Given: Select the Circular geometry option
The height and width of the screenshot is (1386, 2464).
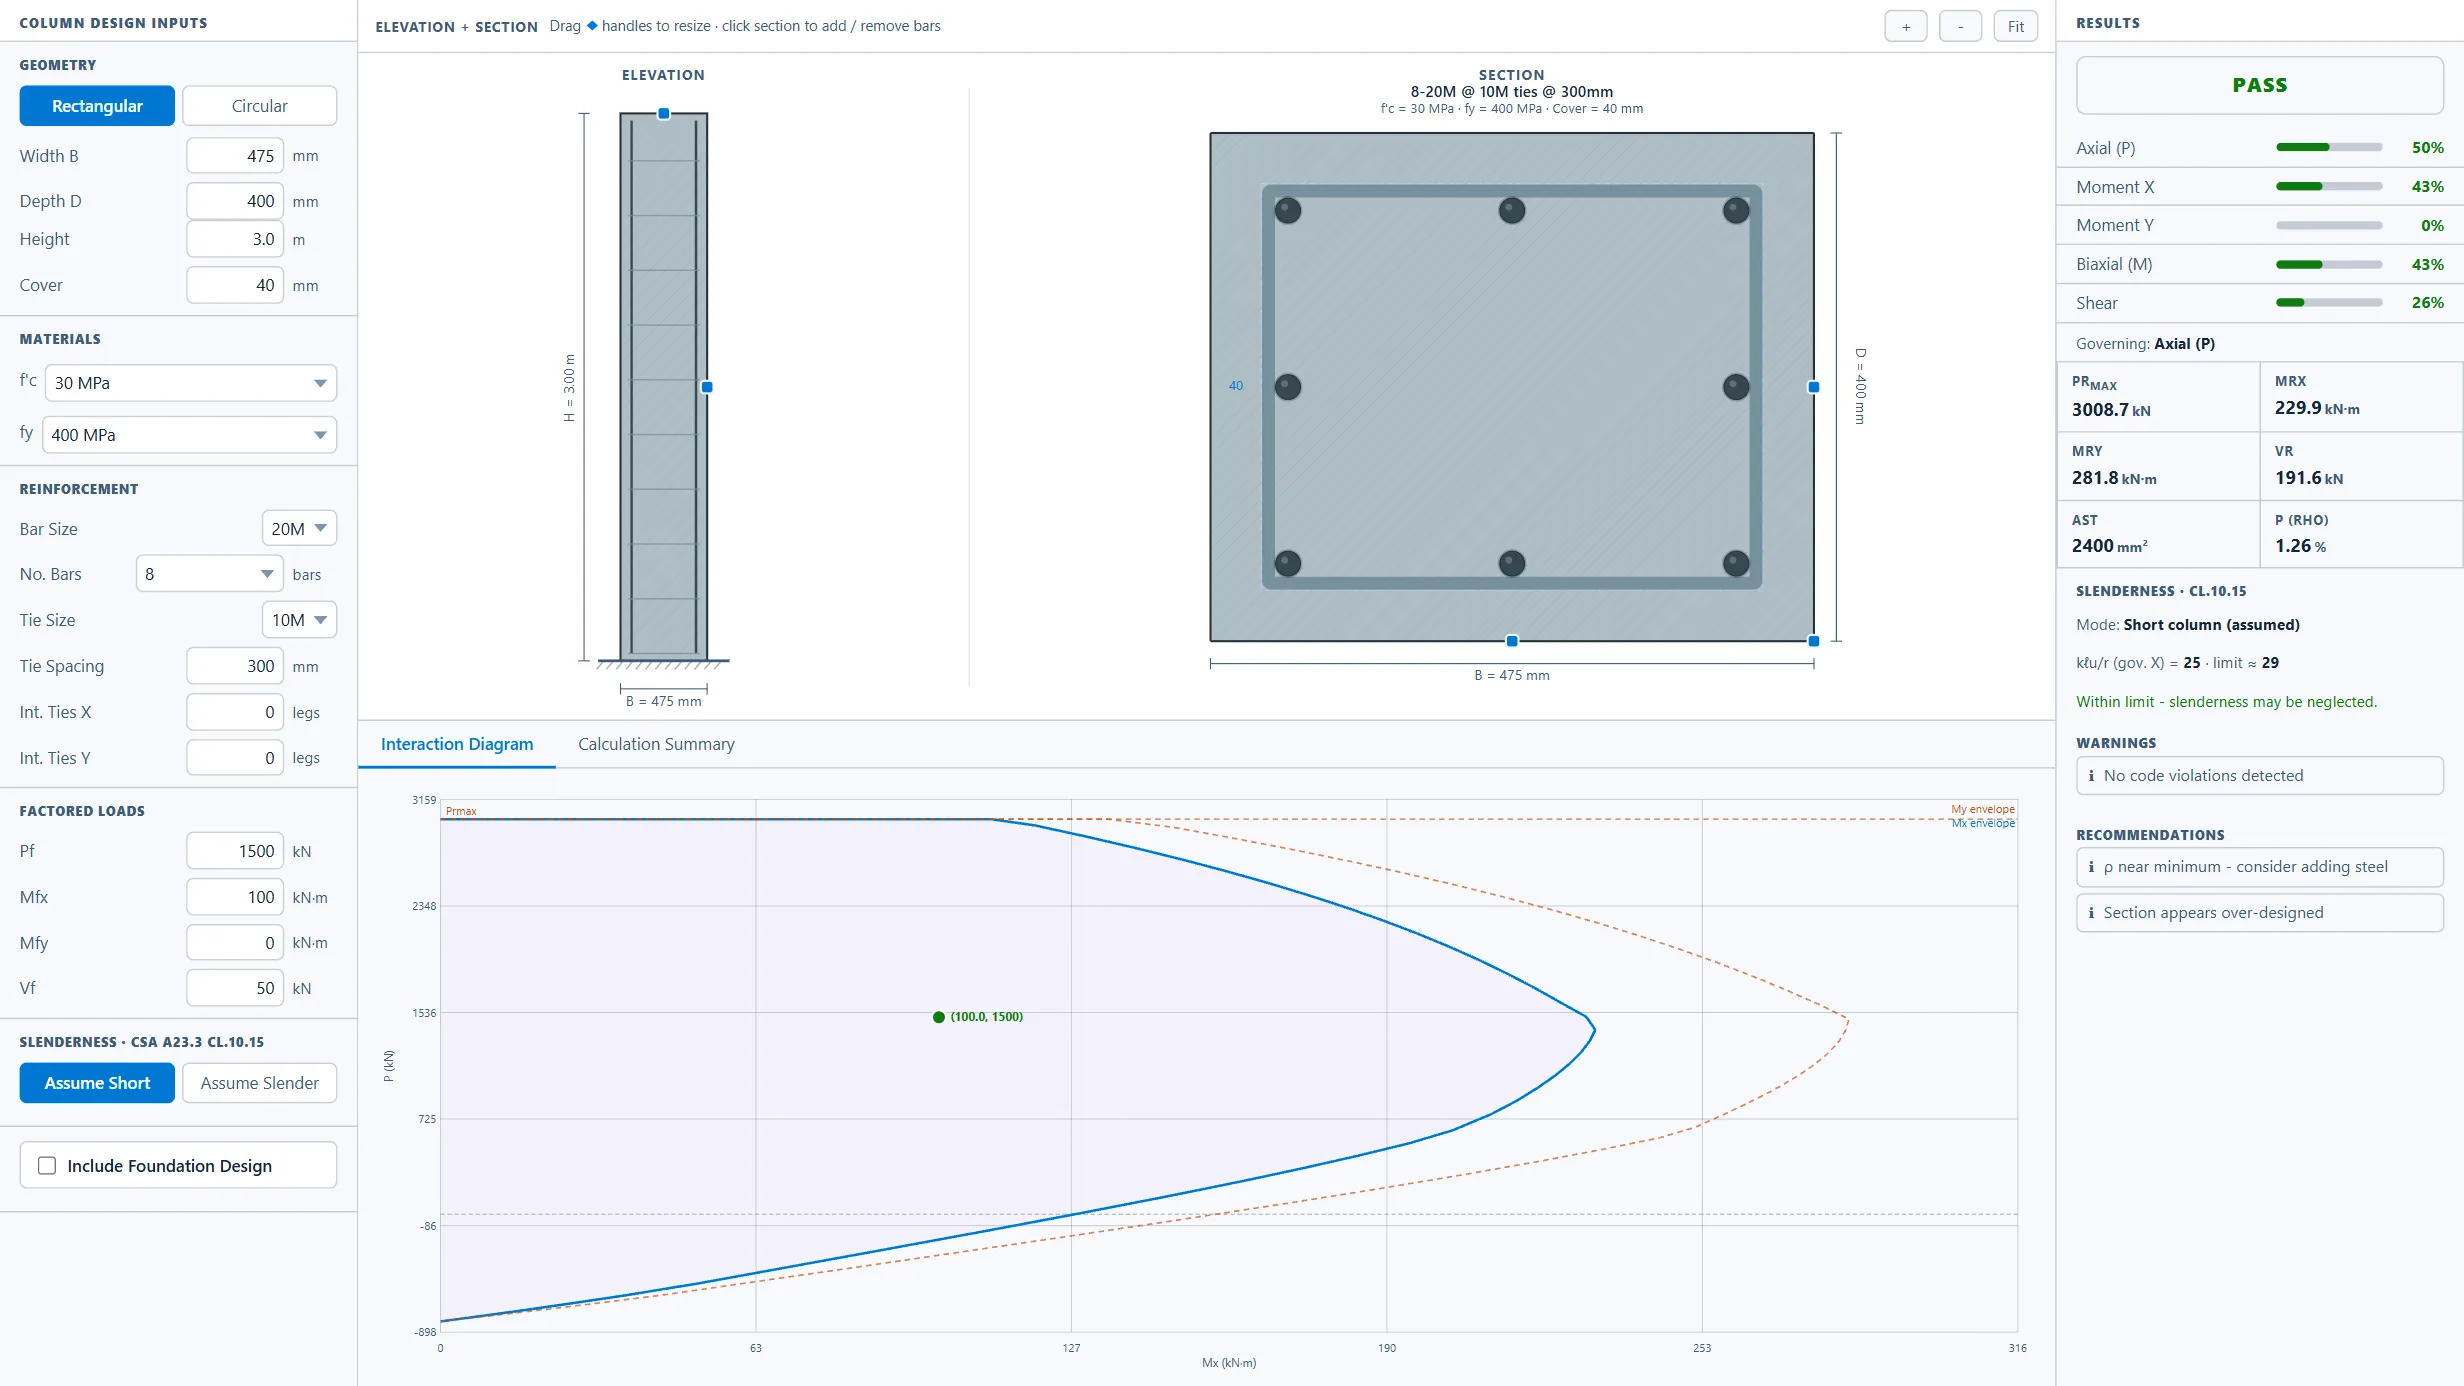Looking at the screenshot, I should point(259,106).
